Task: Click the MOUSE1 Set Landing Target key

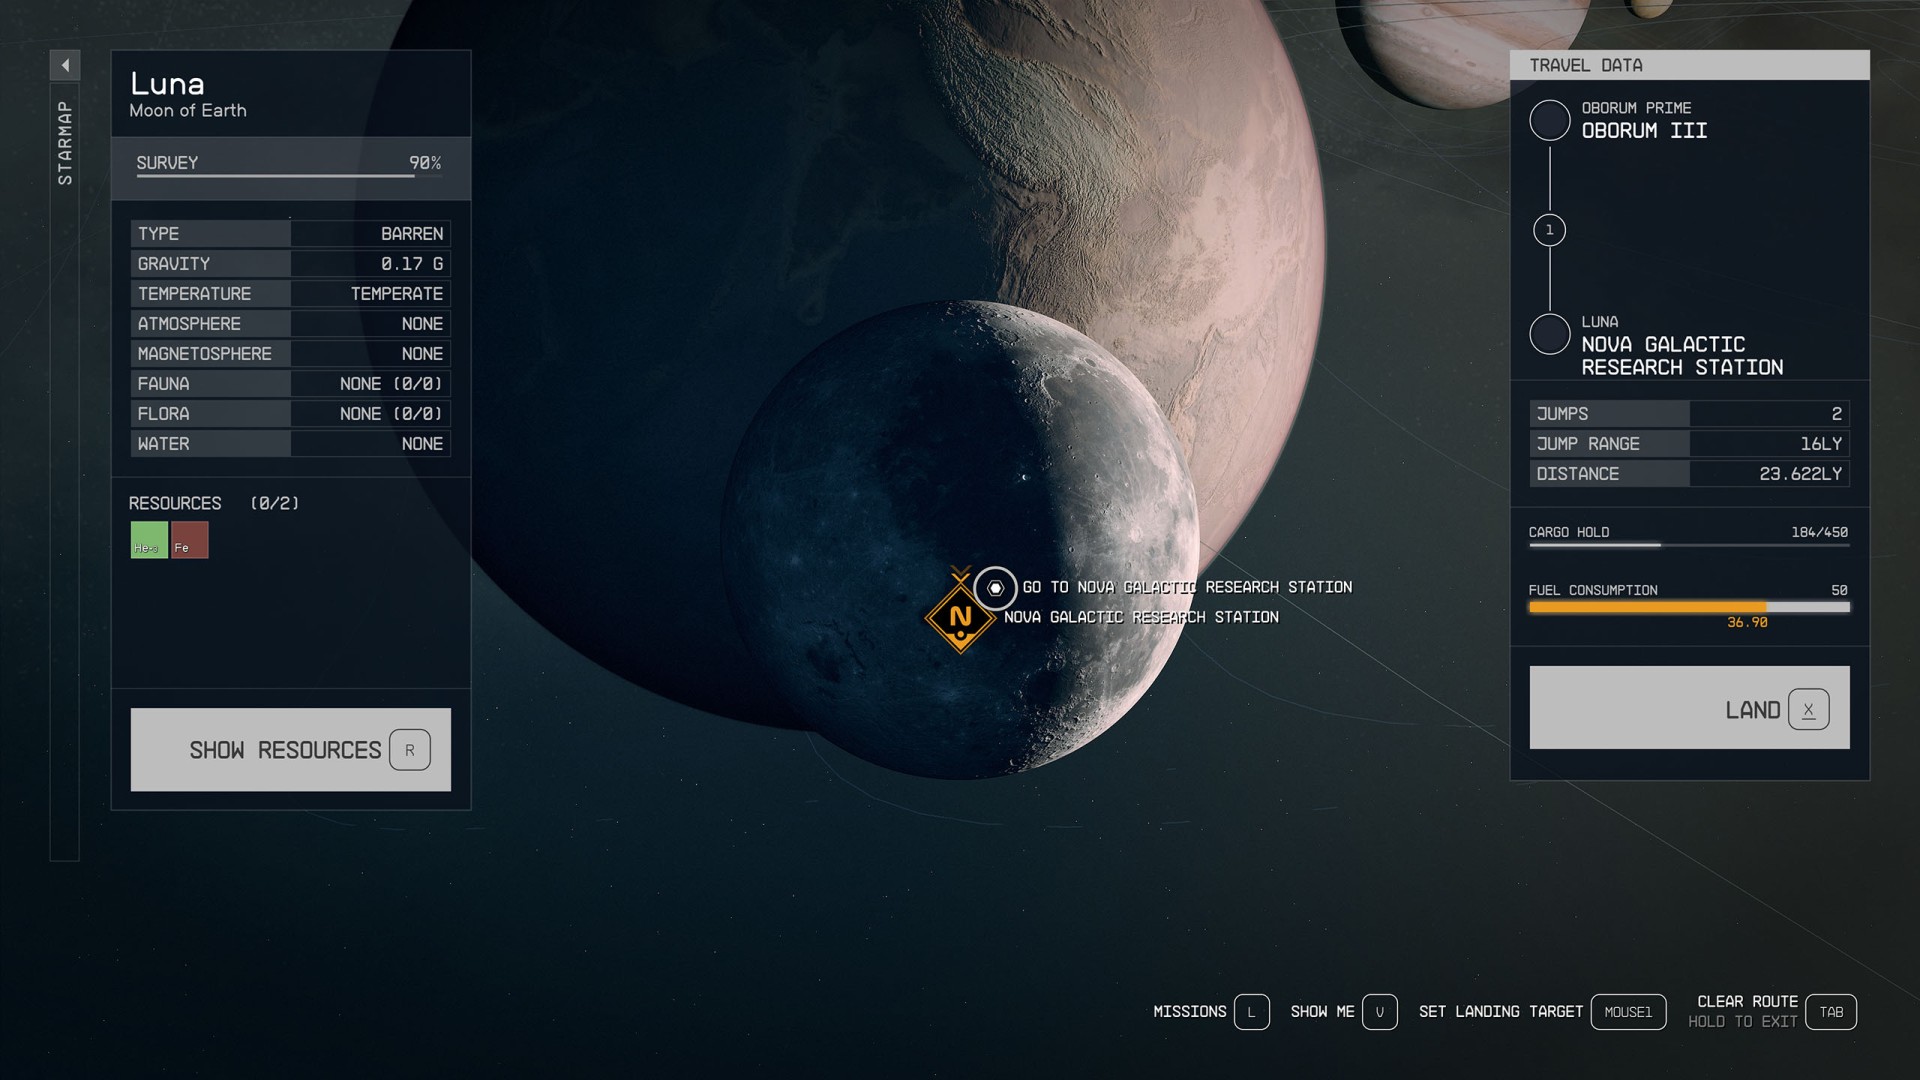Action: pos(1628,1012)
